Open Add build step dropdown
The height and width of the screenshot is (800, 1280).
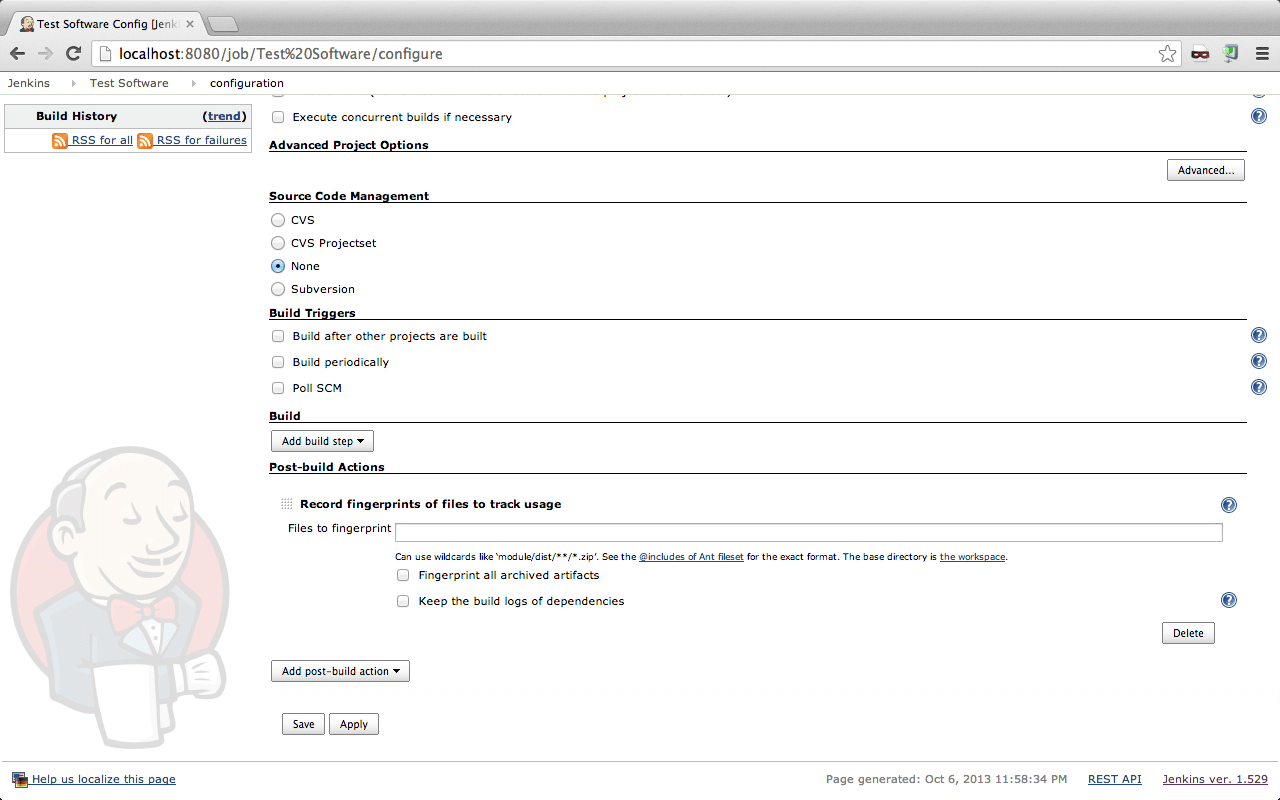pos(322,441)
